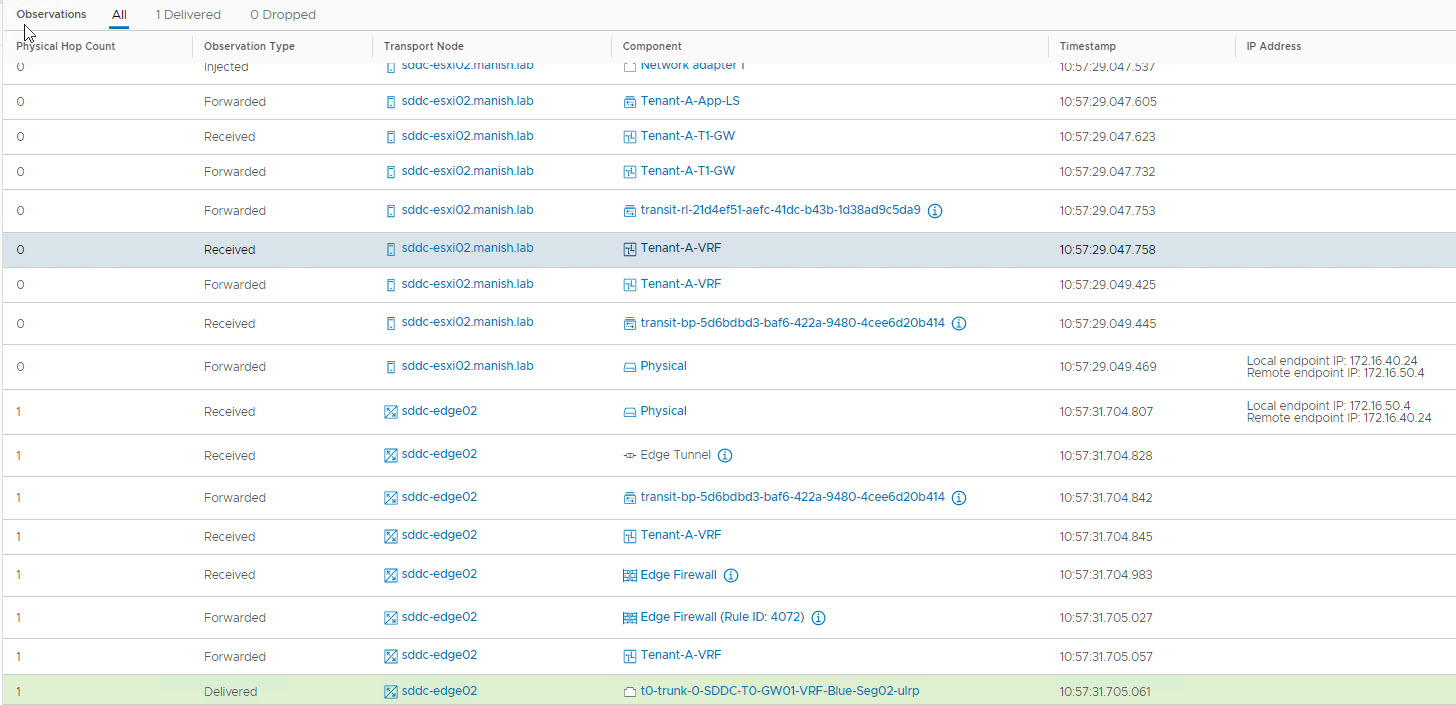Open Tenant-A-App-LS component link
Screen dimensions: 1456x705
click(689, 102)
